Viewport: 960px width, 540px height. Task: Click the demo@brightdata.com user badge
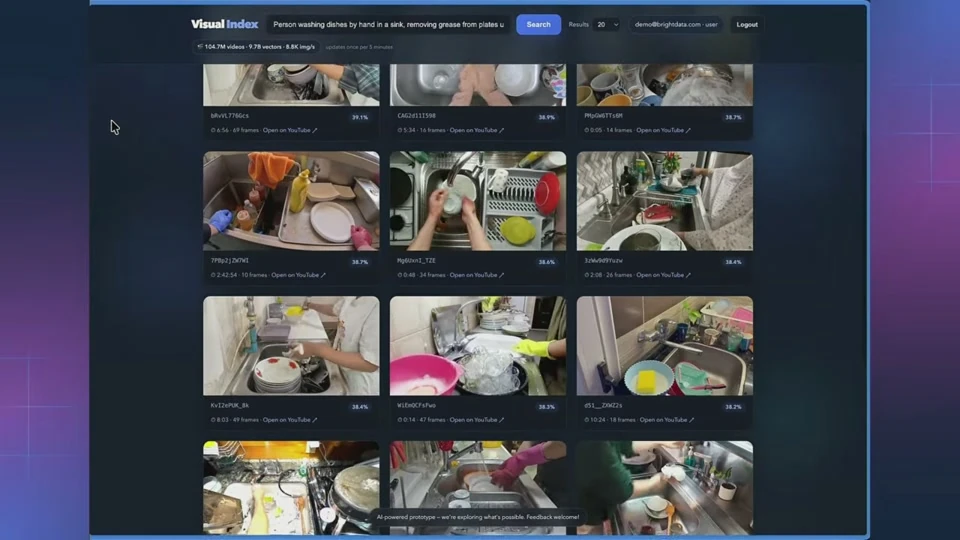point(676,24)
